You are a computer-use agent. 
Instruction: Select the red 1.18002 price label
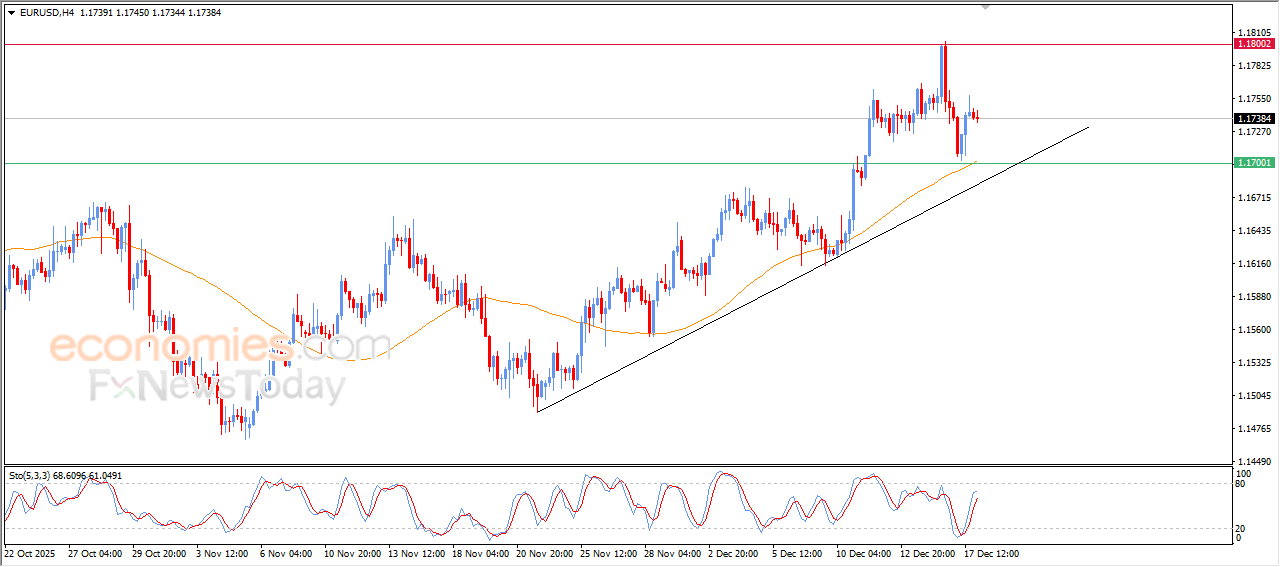[1254, 44]
